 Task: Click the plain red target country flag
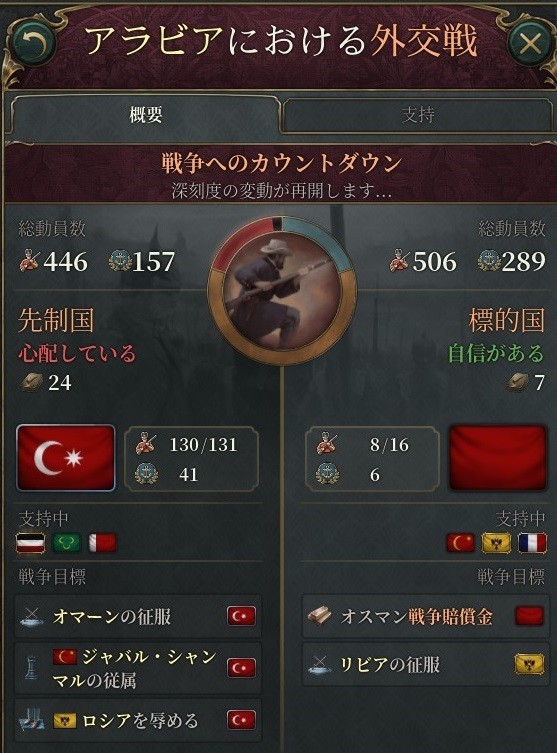tap(498, 458)
